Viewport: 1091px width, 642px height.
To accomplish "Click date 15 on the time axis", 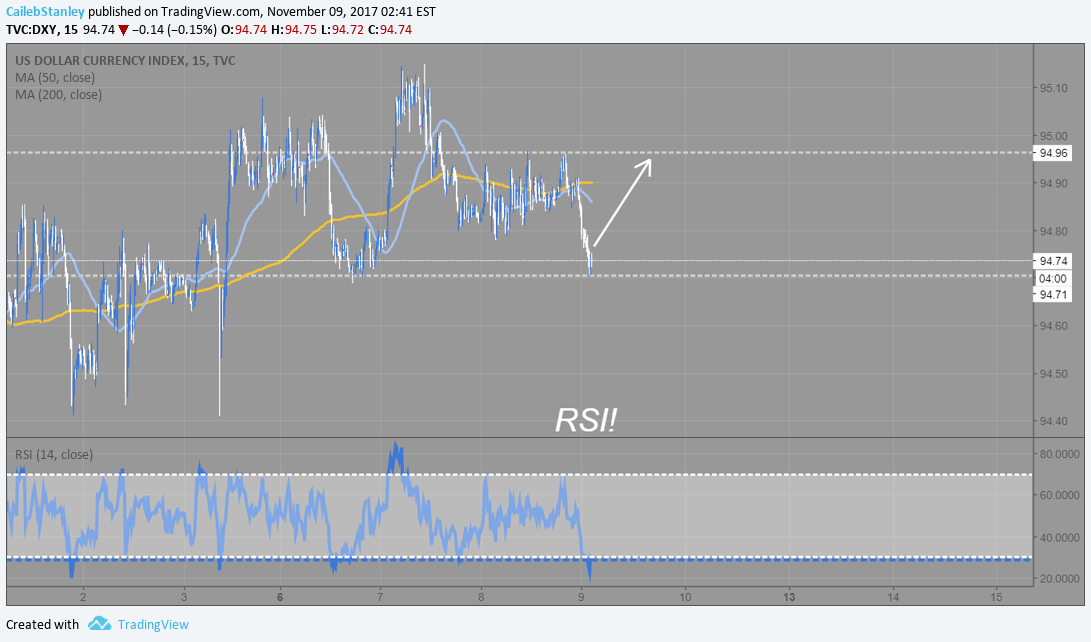I will tap(996, 597).
